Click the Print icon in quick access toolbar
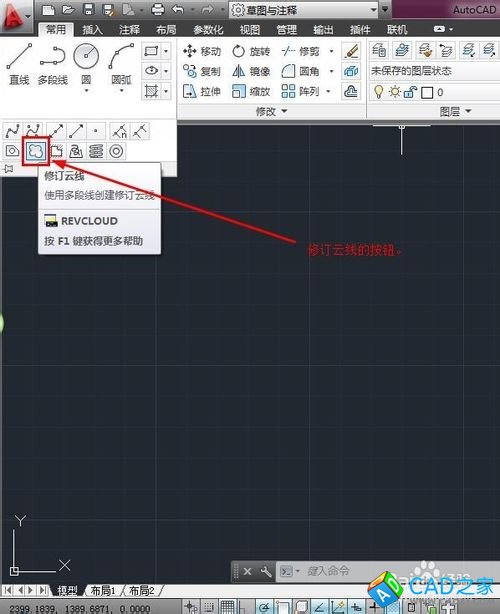Viewport: 500px width, 614px height. click(158, 9)
